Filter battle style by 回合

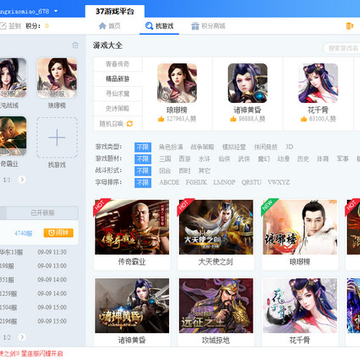tap(165, 171)
